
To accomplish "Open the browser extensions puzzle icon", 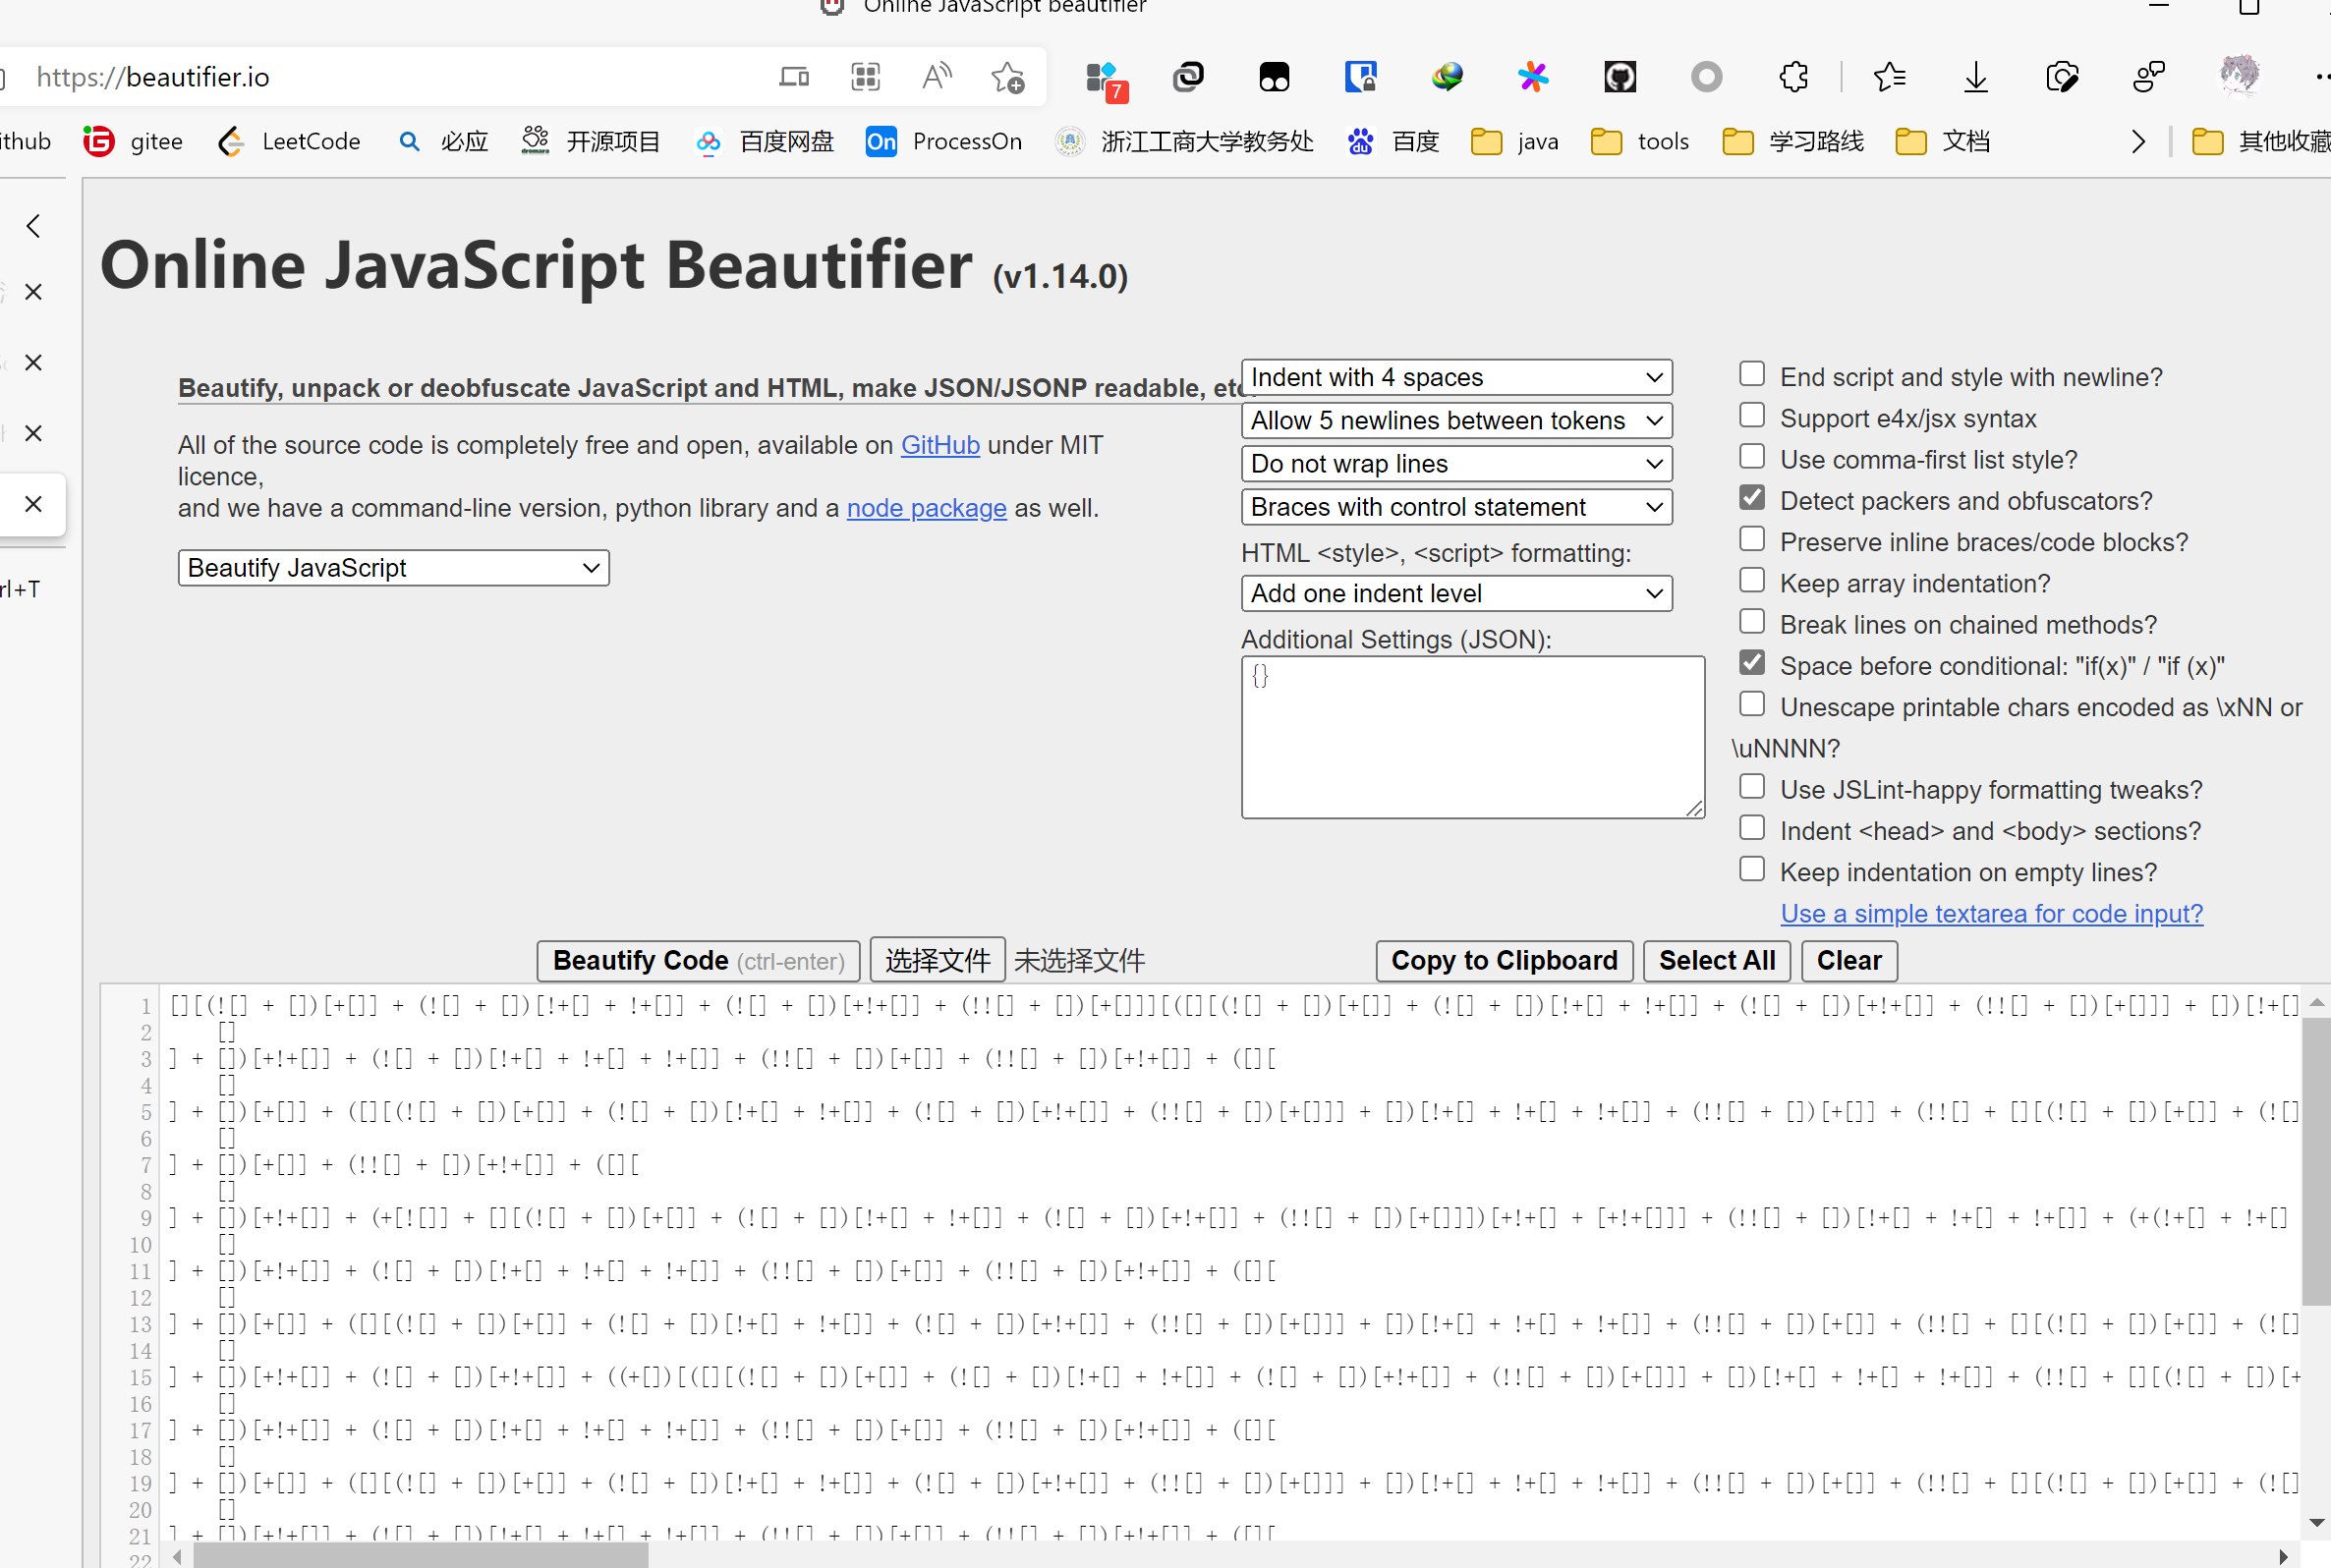I will [x=1793, y=77].
